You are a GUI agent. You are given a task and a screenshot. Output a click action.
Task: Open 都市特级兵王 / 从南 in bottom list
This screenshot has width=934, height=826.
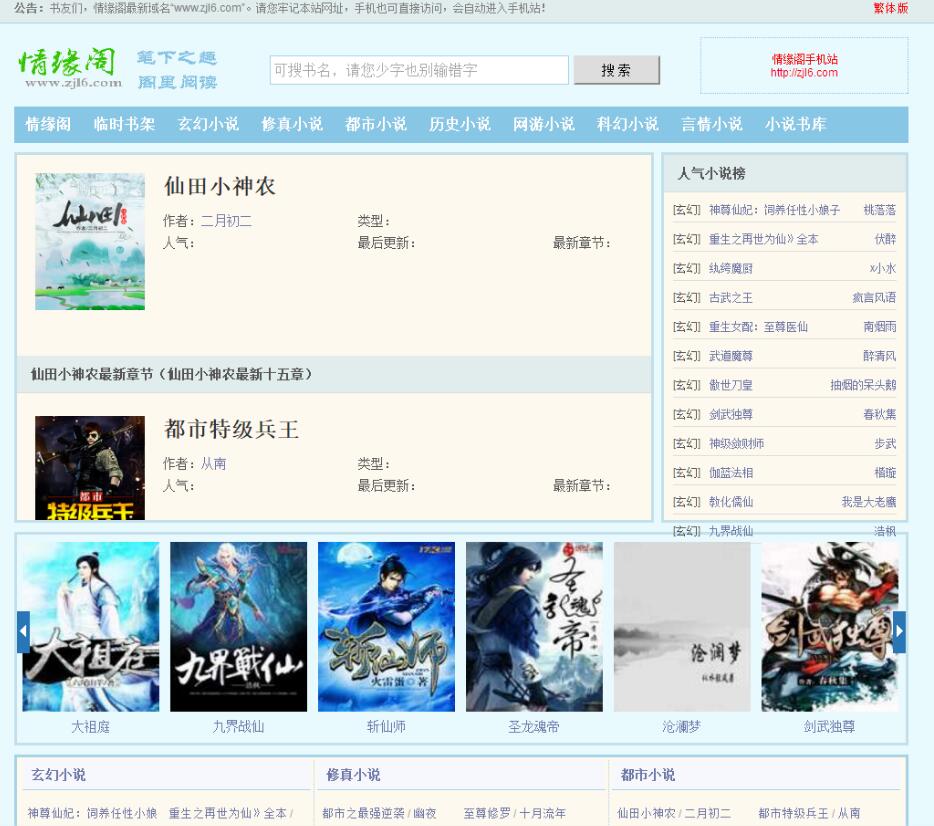coord(810,813)
